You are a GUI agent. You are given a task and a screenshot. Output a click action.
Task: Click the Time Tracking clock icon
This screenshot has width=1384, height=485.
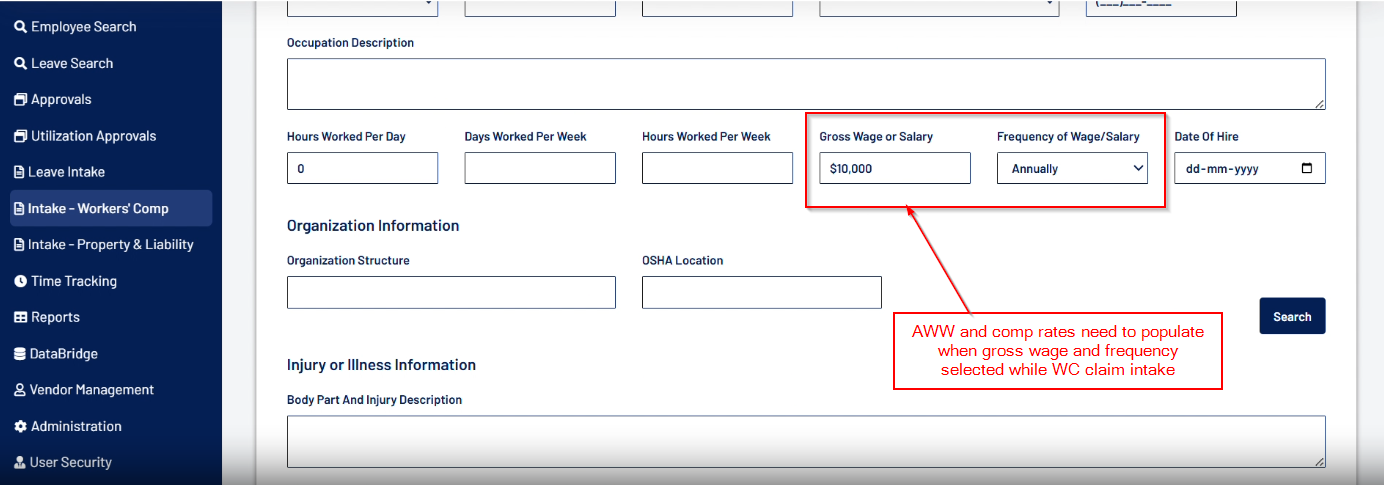tap(20, 282)
